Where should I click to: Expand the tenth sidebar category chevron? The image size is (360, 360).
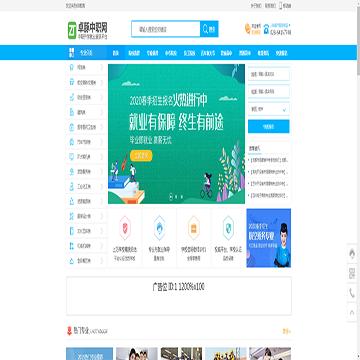pos(102,201)
